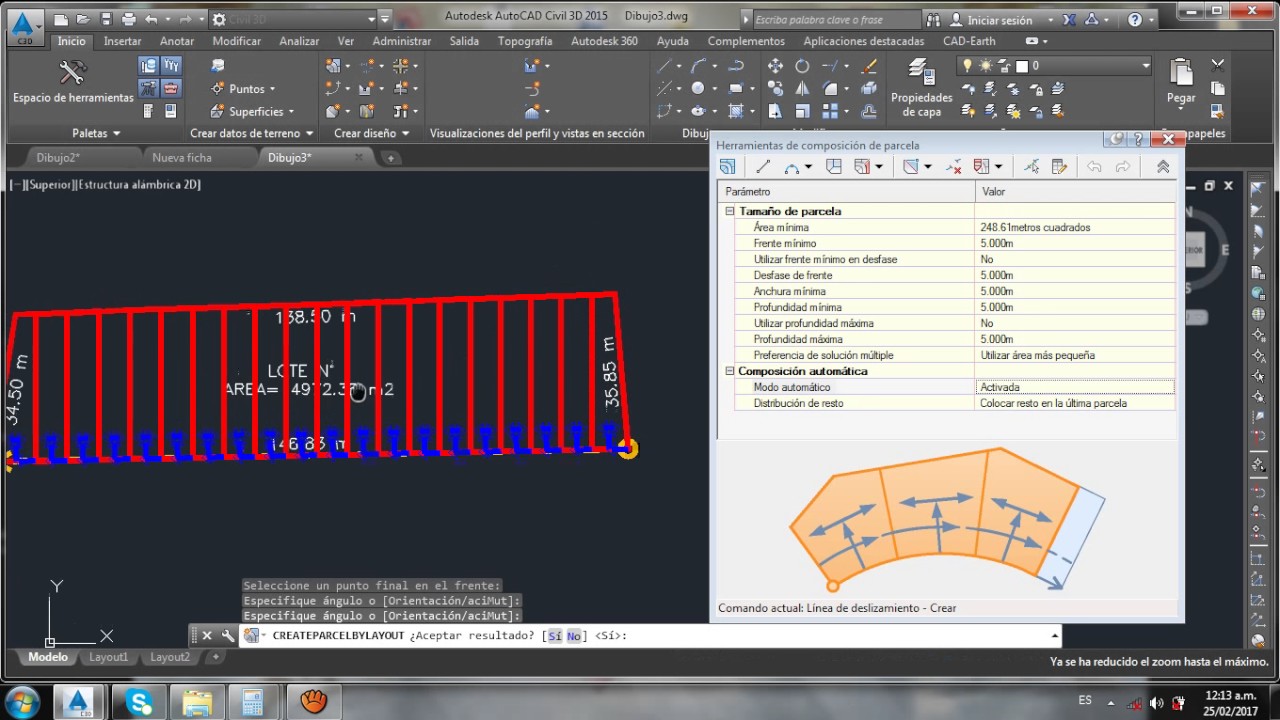Open the Sub-entity editor icon
The height and width of the screenshot is (720, 1280).
click(1060, 167)
